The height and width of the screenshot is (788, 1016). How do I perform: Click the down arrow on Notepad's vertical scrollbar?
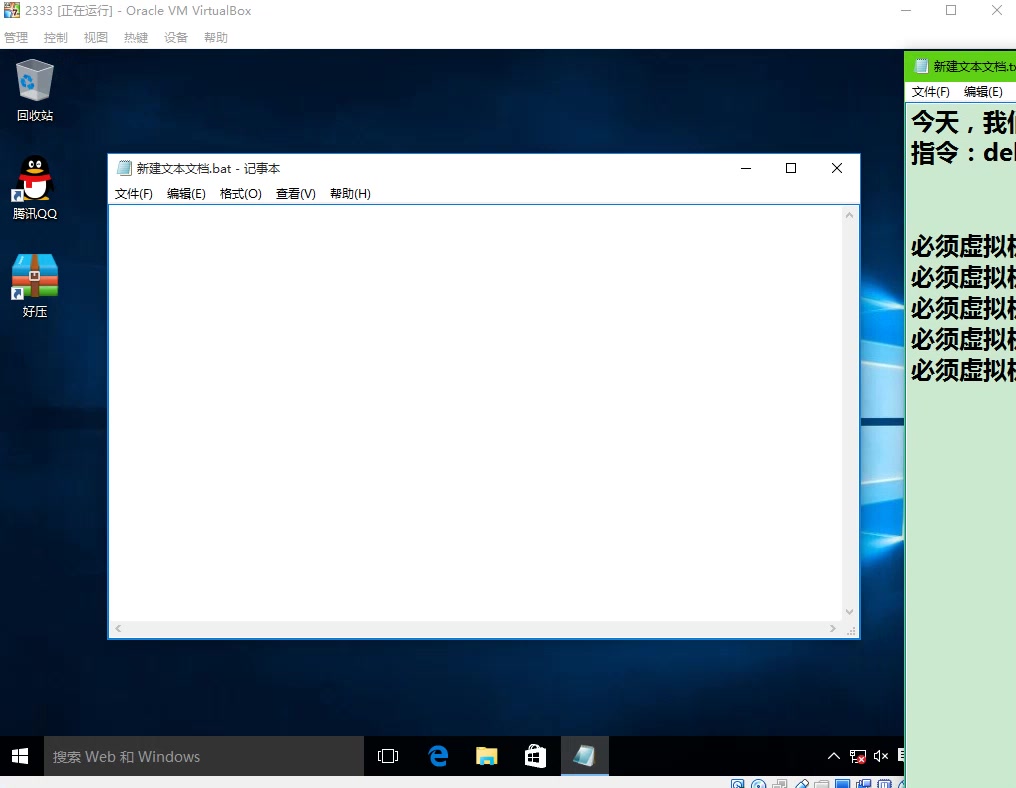point(849,610)
